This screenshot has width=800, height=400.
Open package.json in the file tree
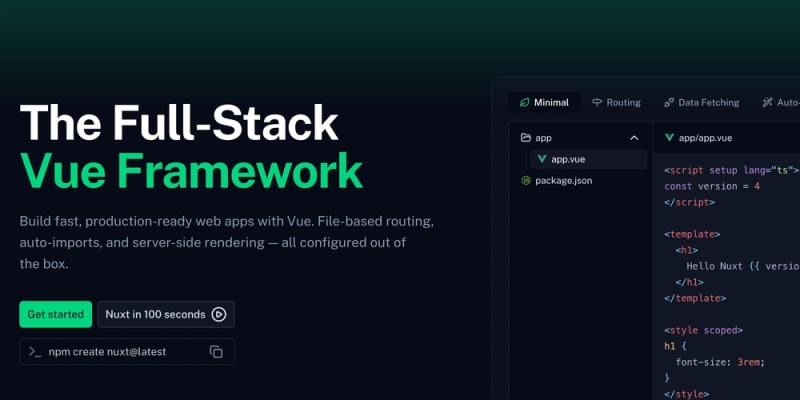click(x=566, y=180)
